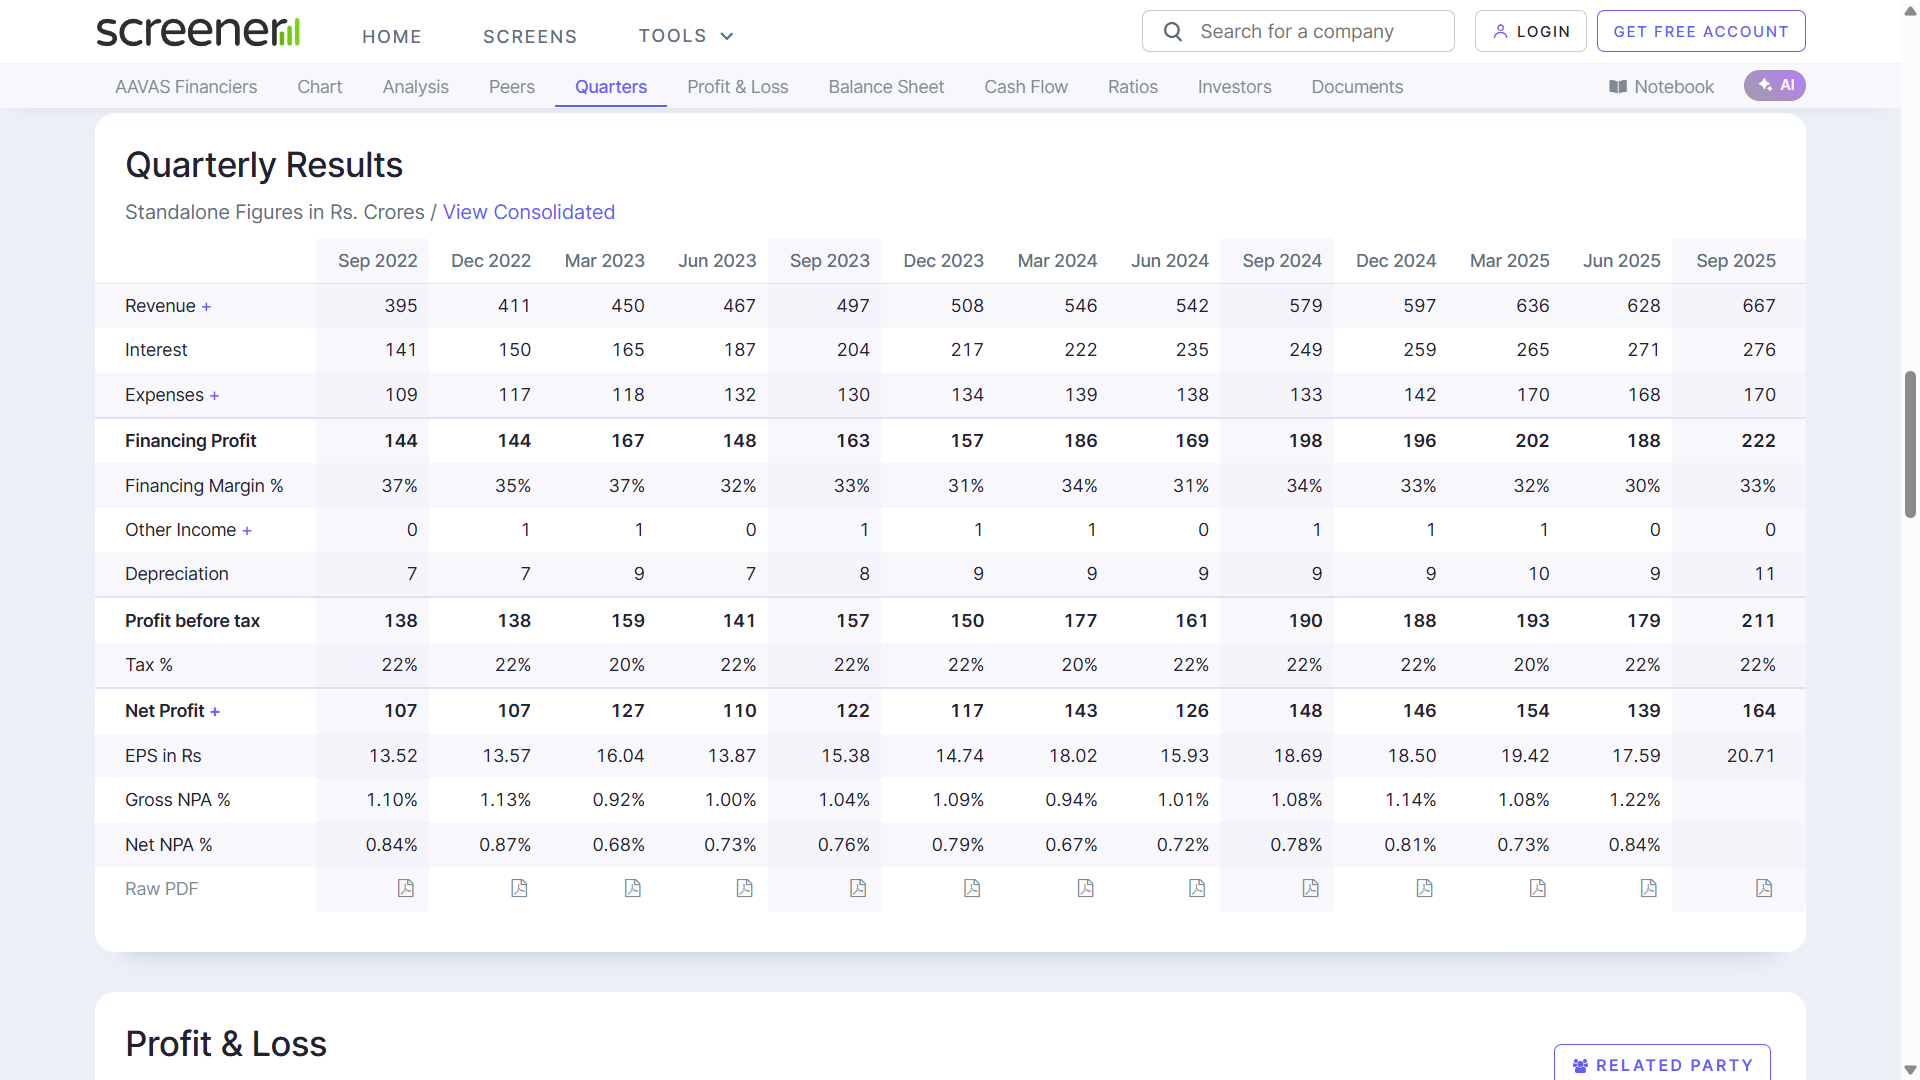Open the Raw PDF icon for Mar 2024

pyautogui.click(x=1085, y=888)
